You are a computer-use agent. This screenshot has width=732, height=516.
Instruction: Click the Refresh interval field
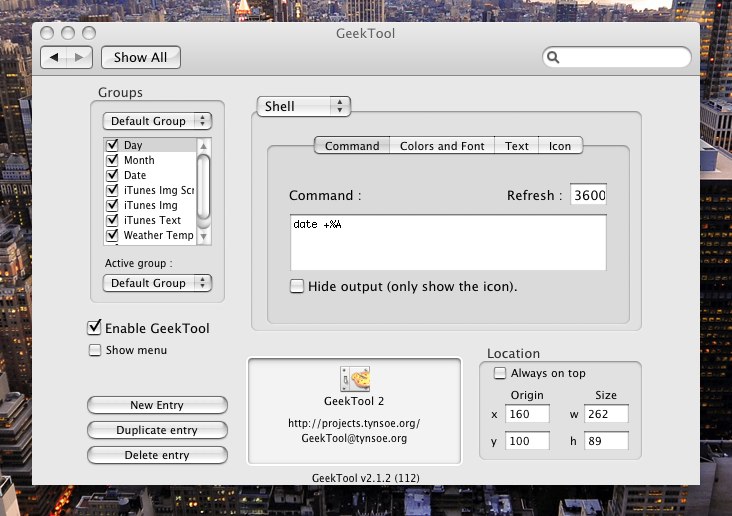click(589, 196)
